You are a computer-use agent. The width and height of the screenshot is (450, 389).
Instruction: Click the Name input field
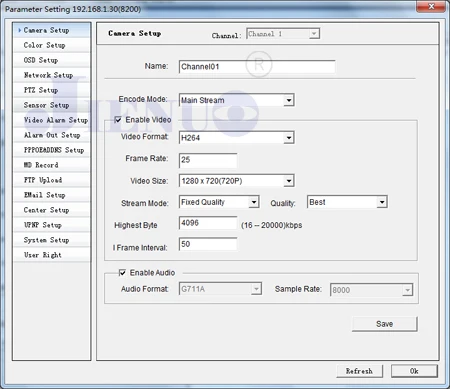pos(257,67)
